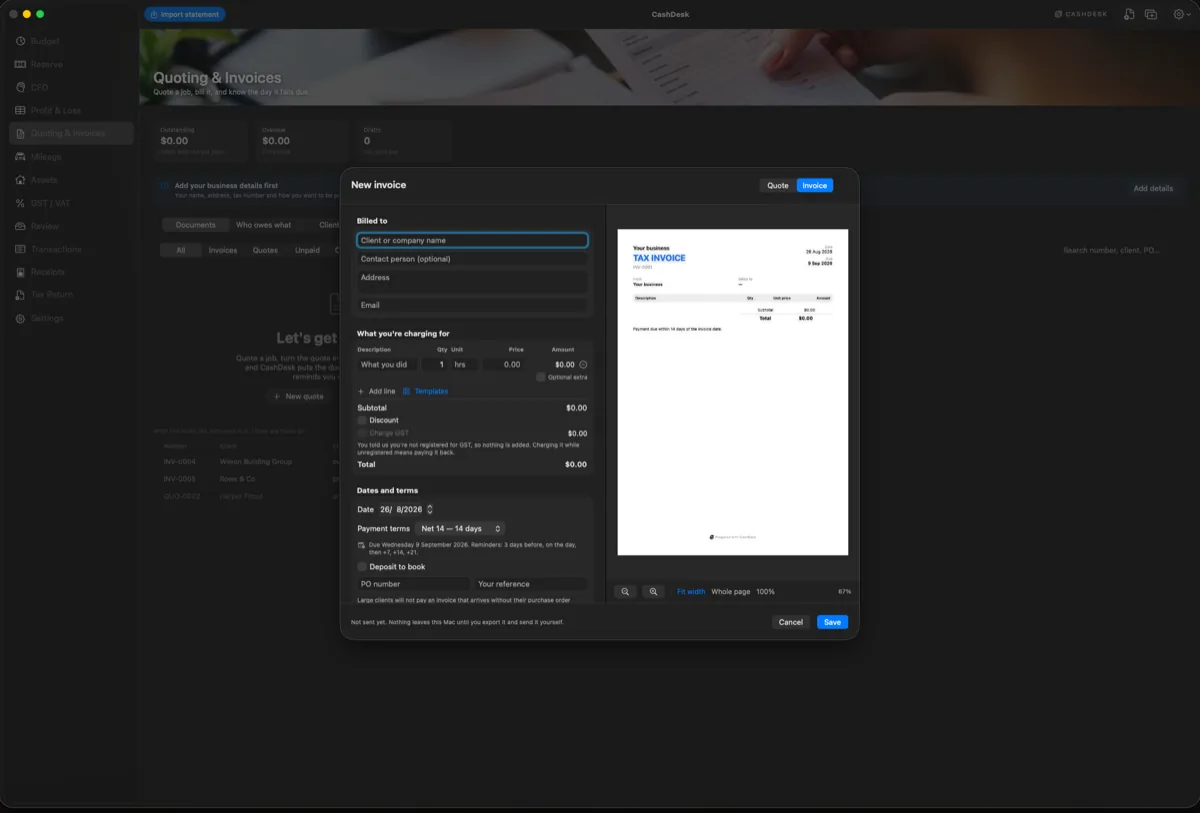Zoom in the invoice preview
The width and height of the screenshot is (1200, 813).
(653, 592)
